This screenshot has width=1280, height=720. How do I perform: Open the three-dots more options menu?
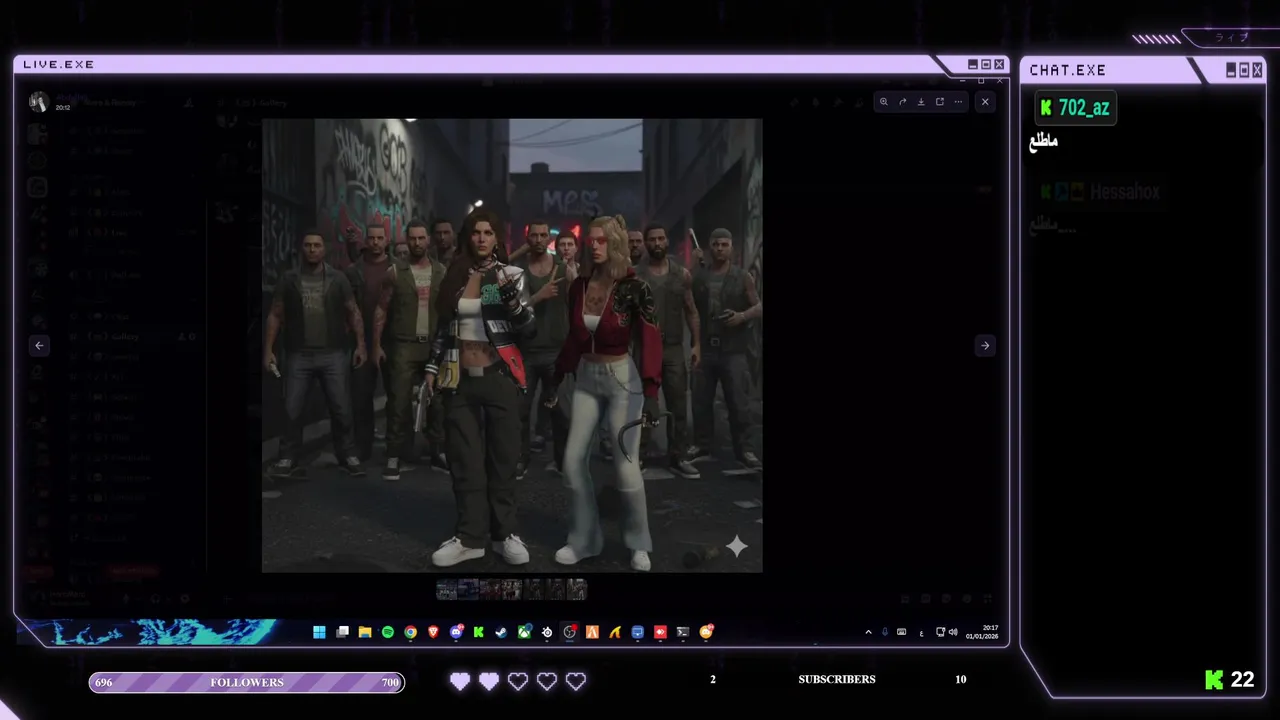[x=958, y=102]
